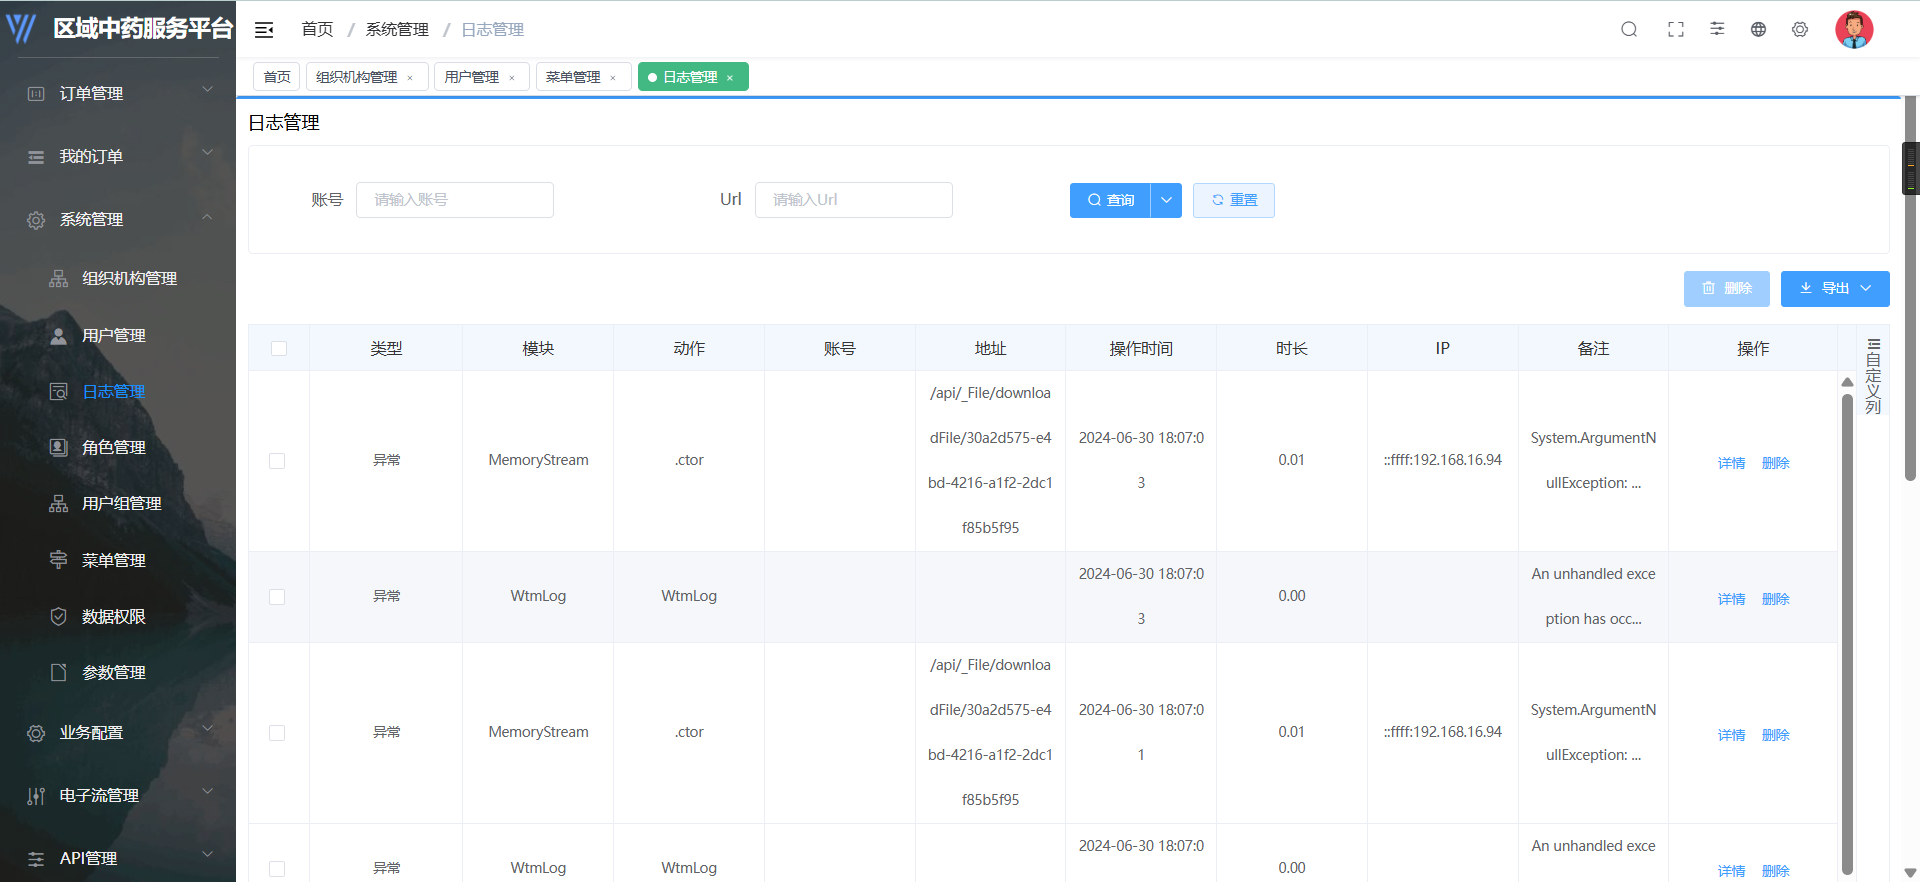Click the table vertical scrollbar thumb

(1847, 634)
